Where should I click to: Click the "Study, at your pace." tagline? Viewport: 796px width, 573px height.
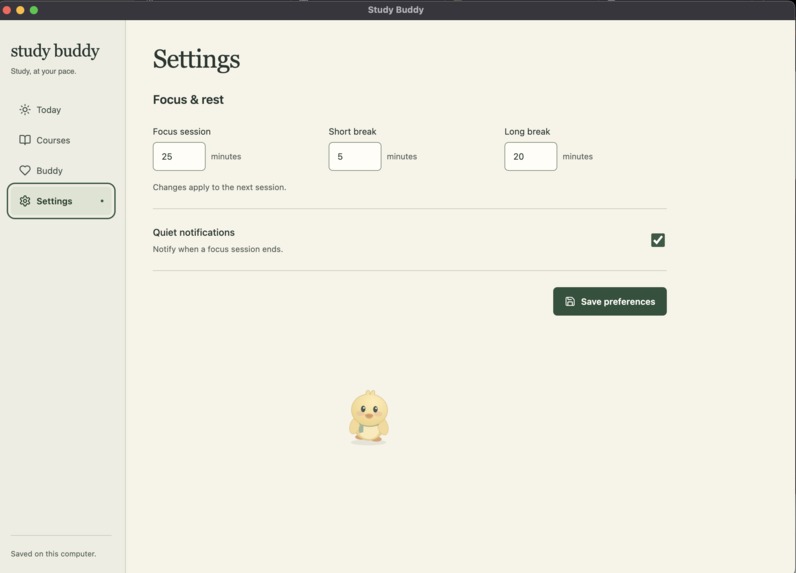coord(43,72)
